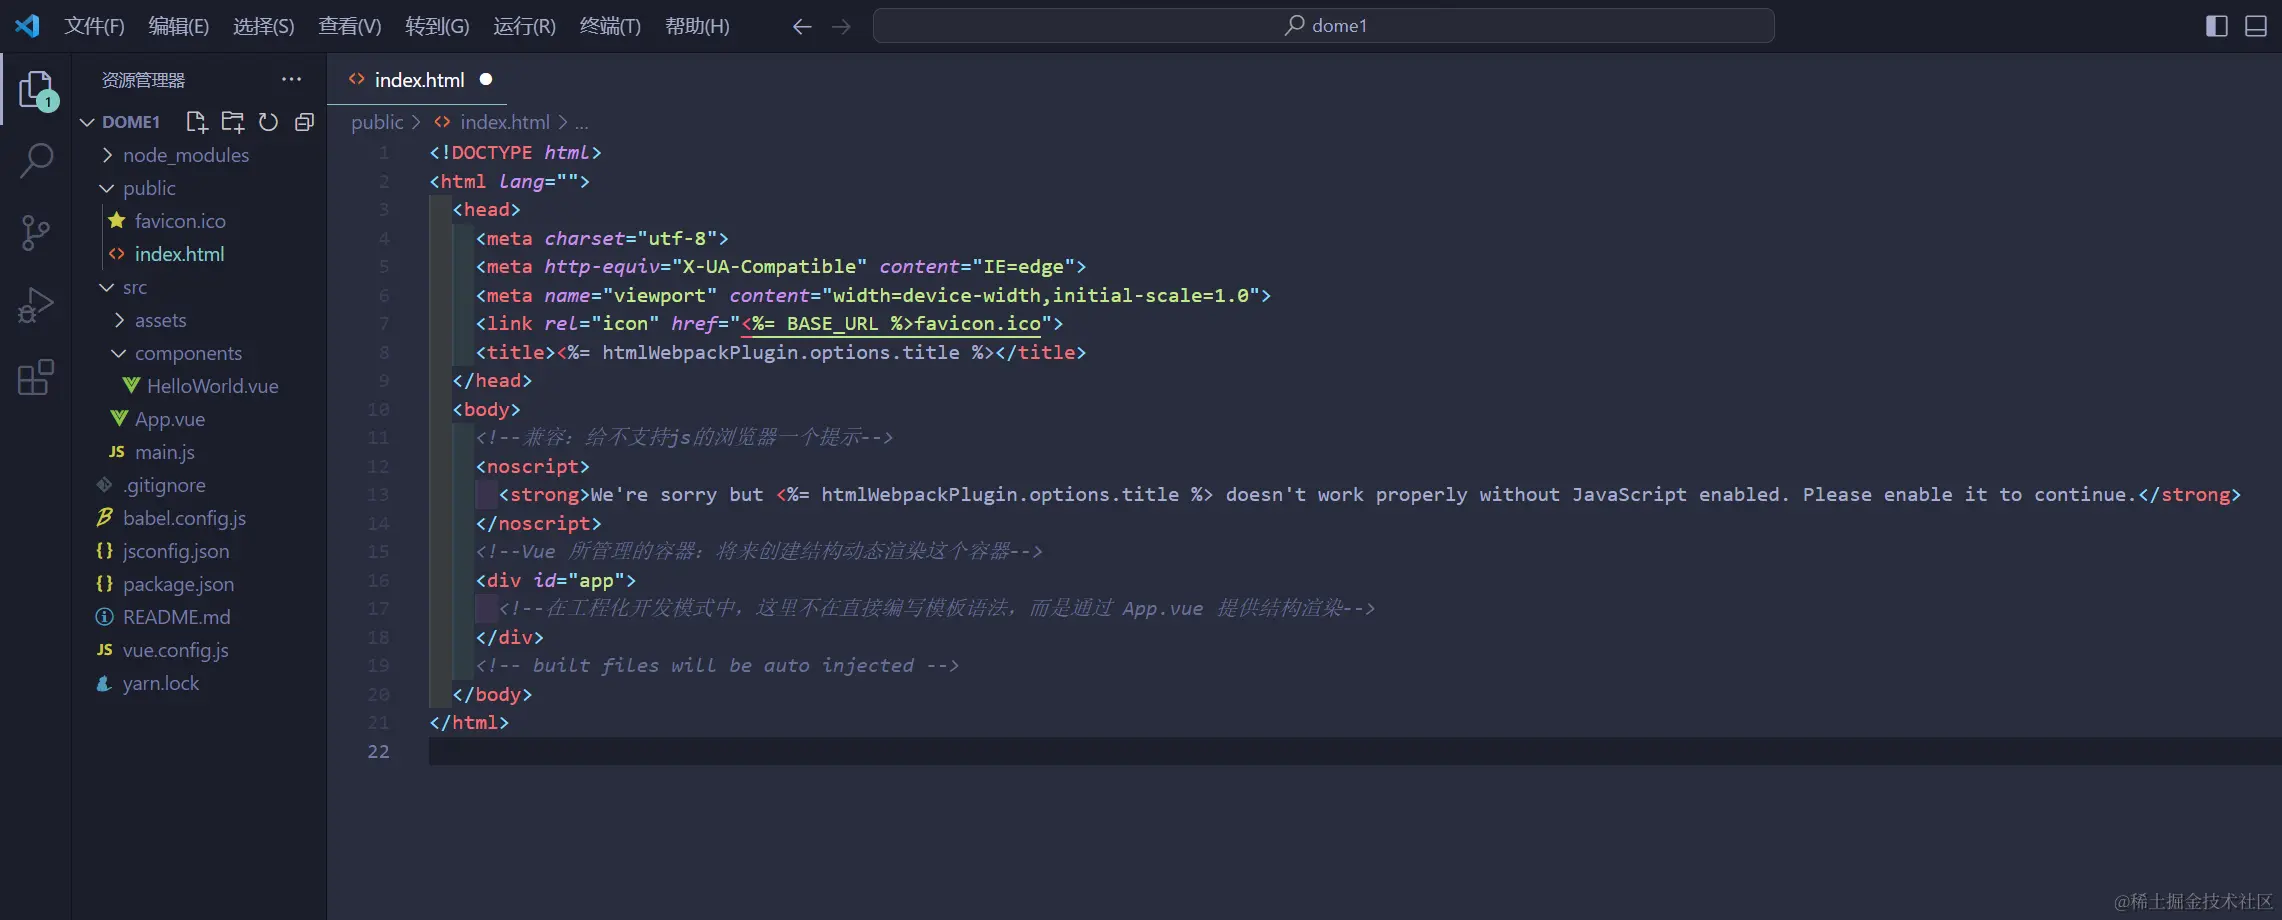2282x920 pixels.
Task: Open babel.config.js file
Action: [184, 518]
